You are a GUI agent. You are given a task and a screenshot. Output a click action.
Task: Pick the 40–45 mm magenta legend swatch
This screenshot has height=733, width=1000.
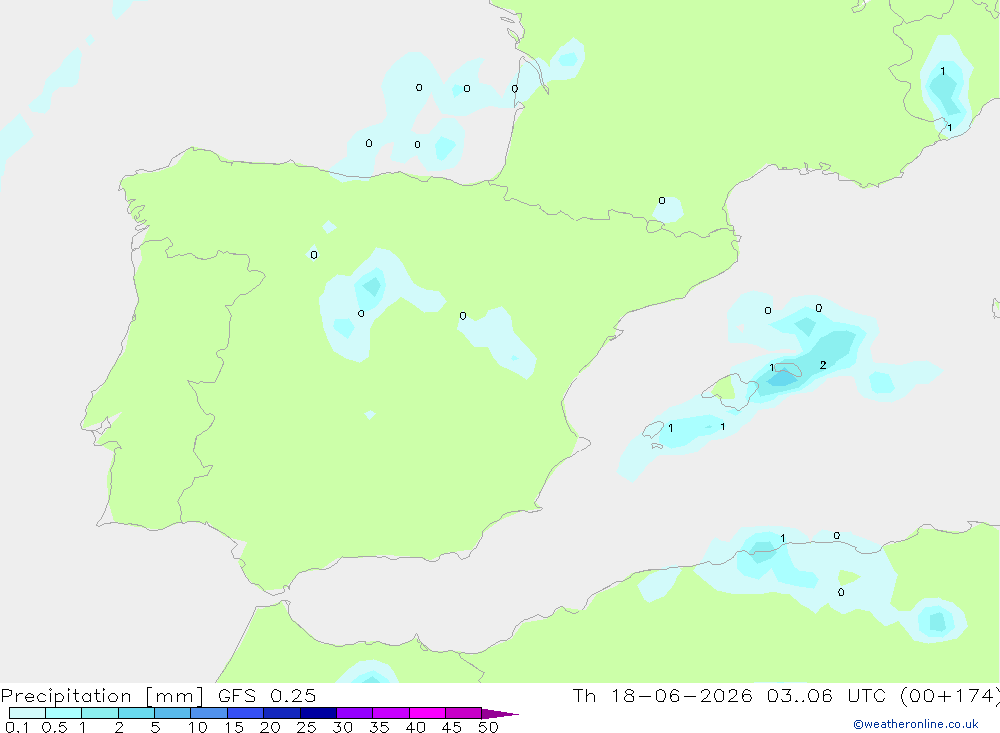click(x=427, y=713)
